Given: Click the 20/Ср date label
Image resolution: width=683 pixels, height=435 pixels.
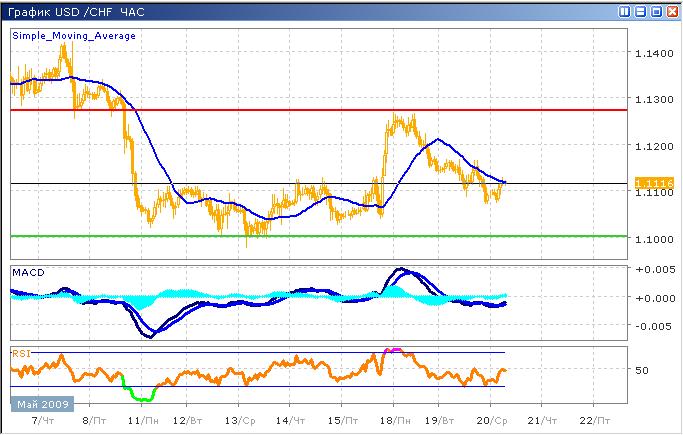Looking at the screenshot, I should (492, 421).
